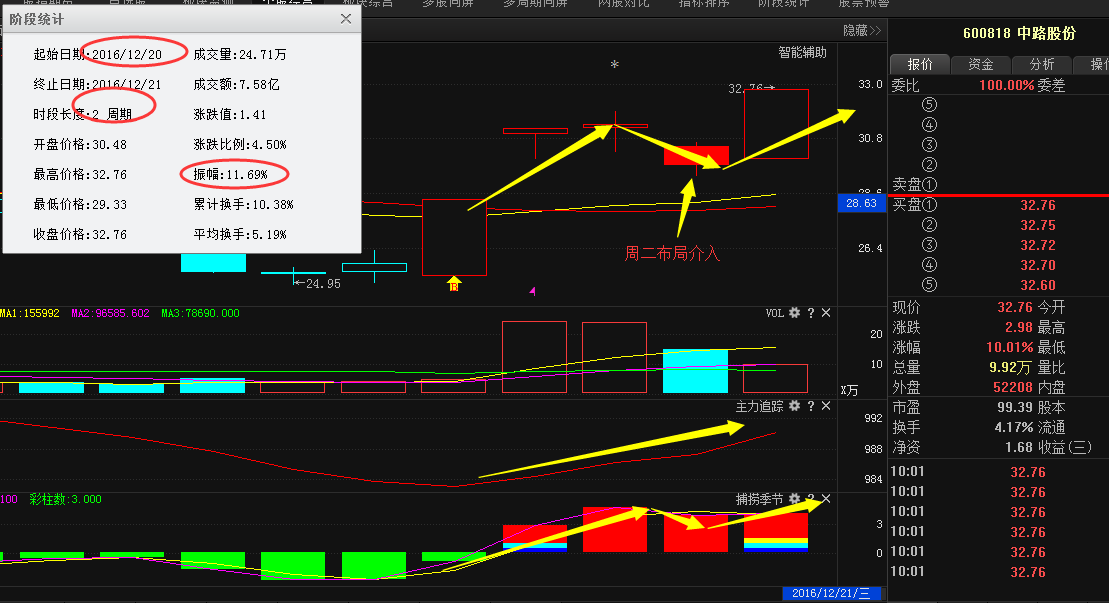
Task: Select the tall red candlestick at 32.76 high
Action: coord(776,124)
